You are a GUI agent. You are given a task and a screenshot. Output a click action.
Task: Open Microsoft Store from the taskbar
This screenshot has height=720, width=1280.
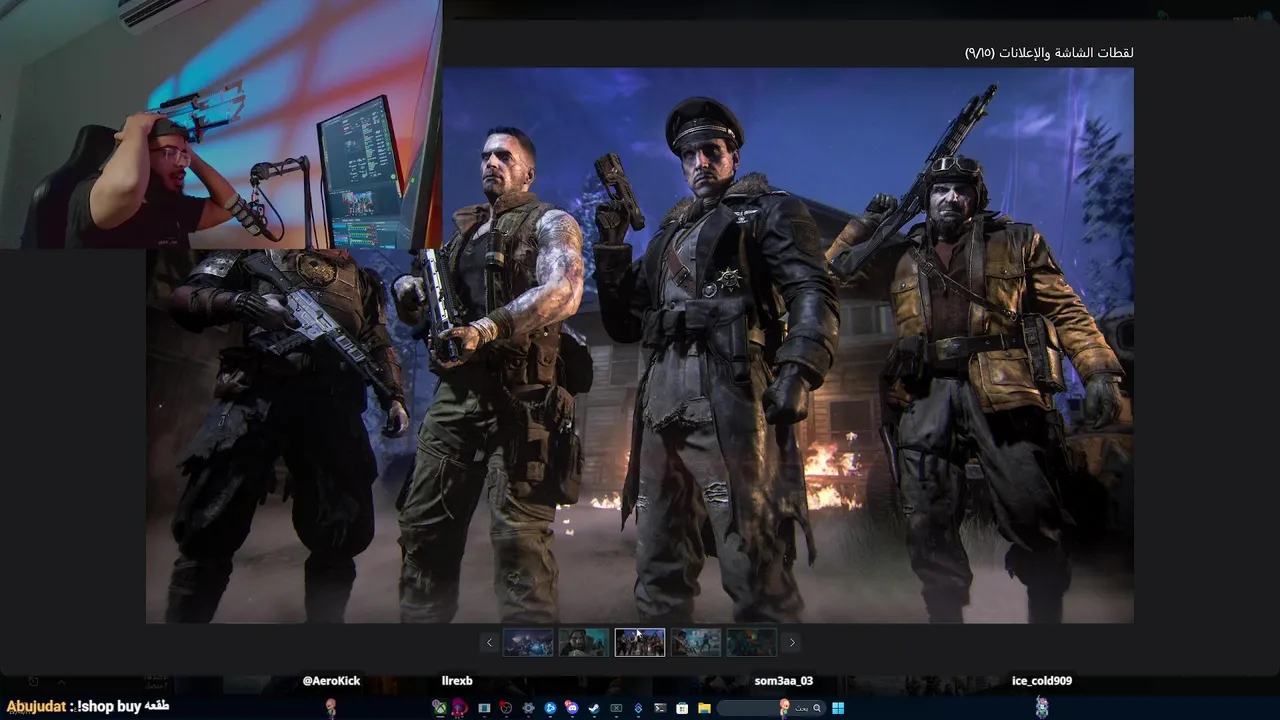(682, 708)
